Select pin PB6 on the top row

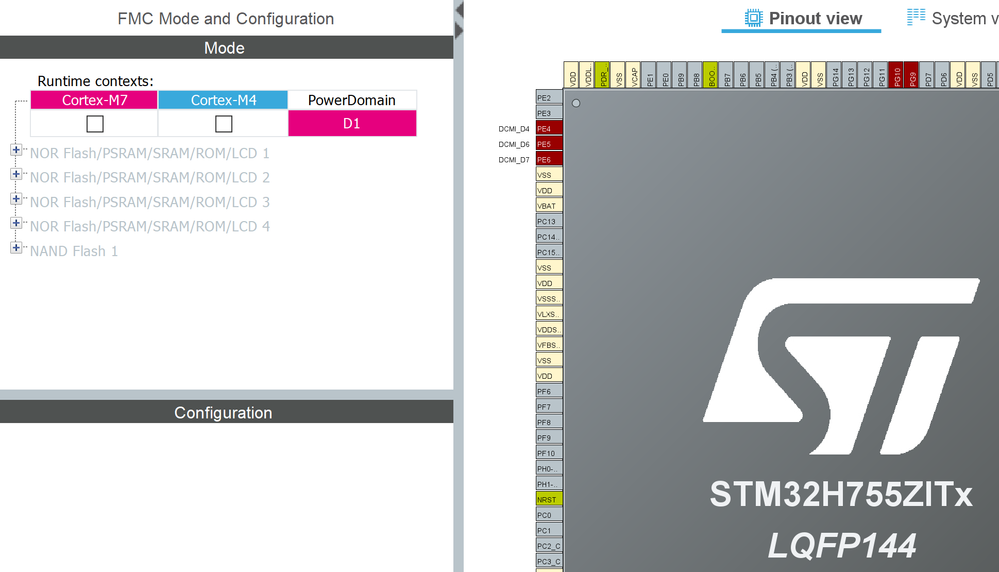click(x=741, y=75)
